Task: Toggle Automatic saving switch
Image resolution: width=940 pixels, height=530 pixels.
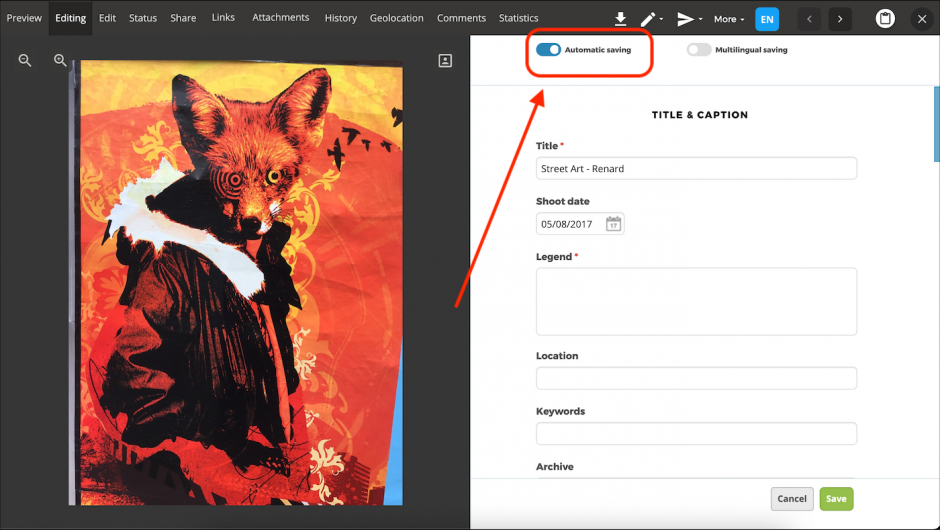Action: tap(548, 50)
